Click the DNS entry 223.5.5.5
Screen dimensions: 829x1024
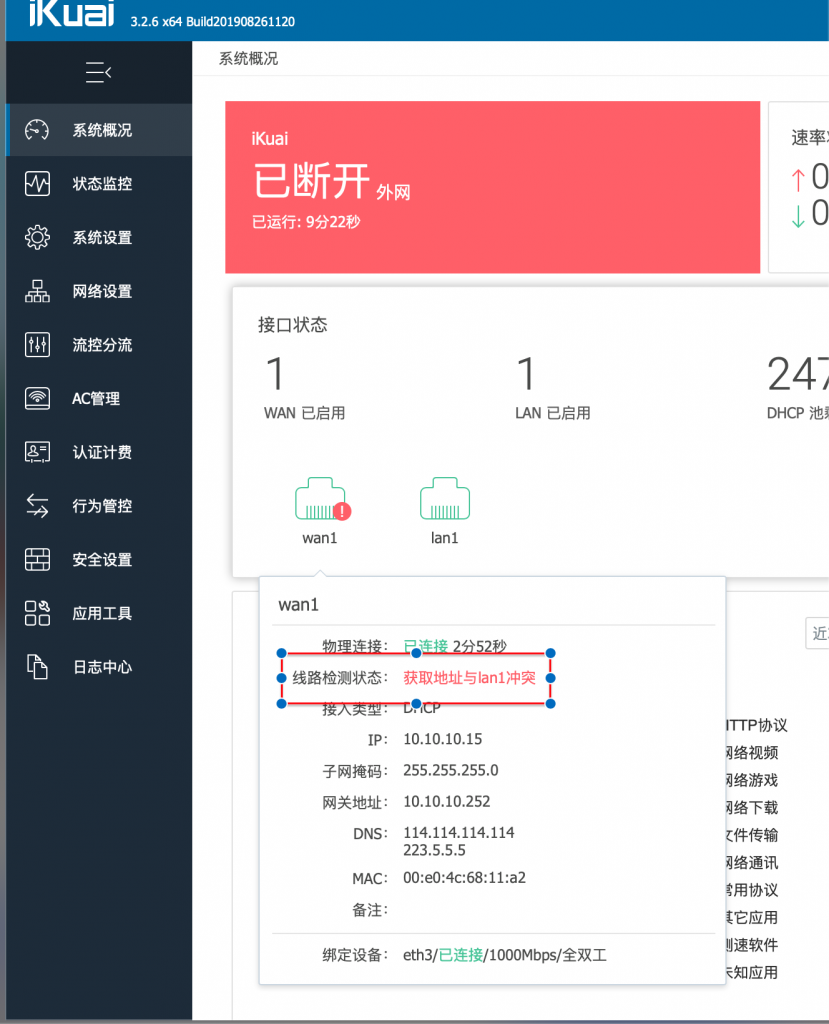coord(434,850)
